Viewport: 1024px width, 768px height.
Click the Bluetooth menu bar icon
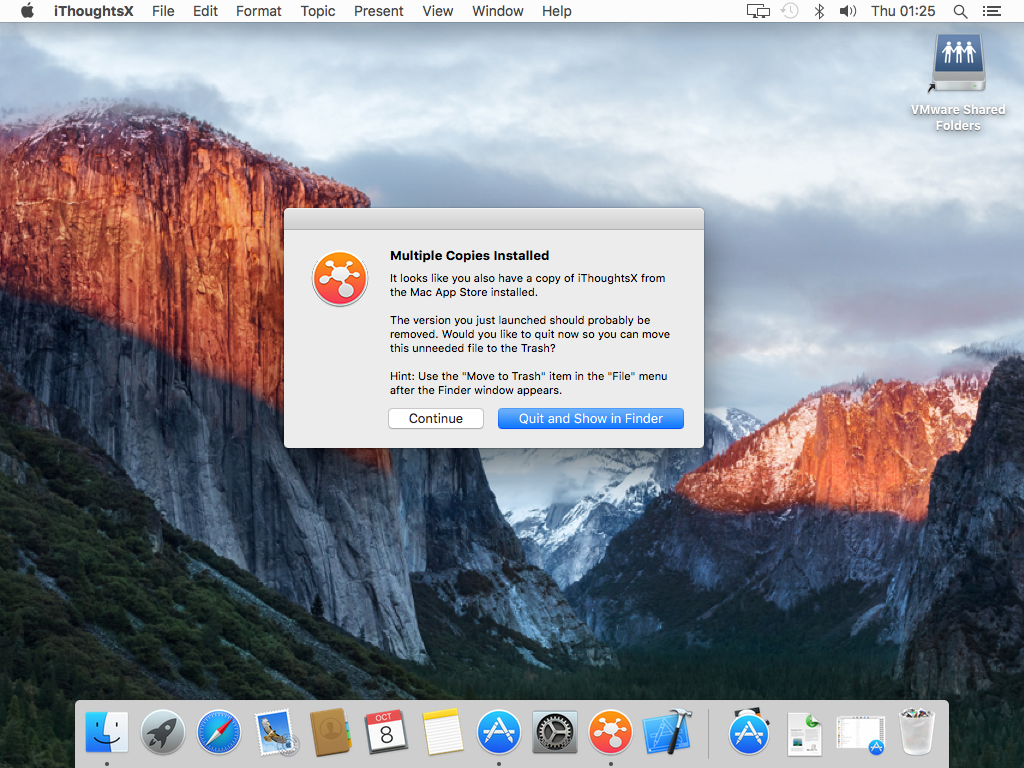coord(819,11)
